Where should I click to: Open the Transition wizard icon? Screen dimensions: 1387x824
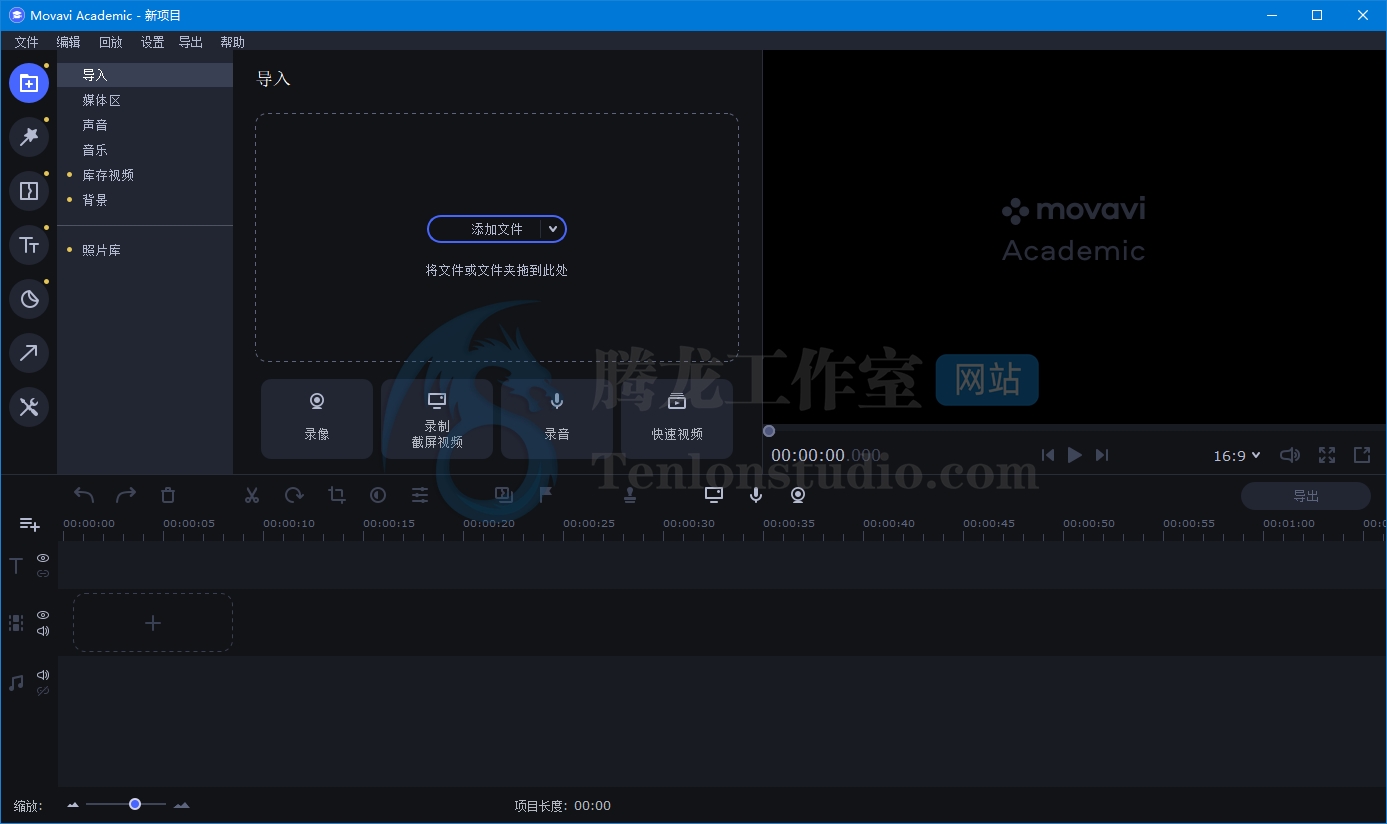pos(504,494)
